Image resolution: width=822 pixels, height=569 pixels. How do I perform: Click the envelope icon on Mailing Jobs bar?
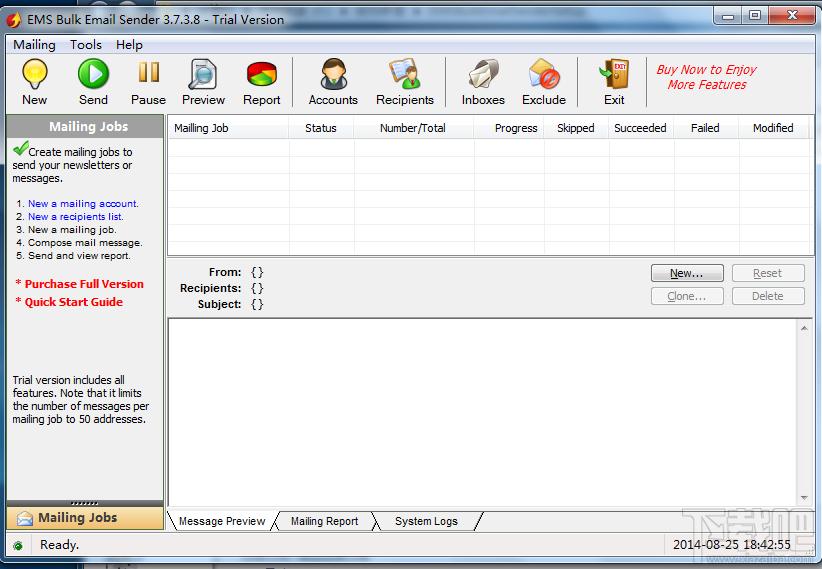tap(25, 518)
